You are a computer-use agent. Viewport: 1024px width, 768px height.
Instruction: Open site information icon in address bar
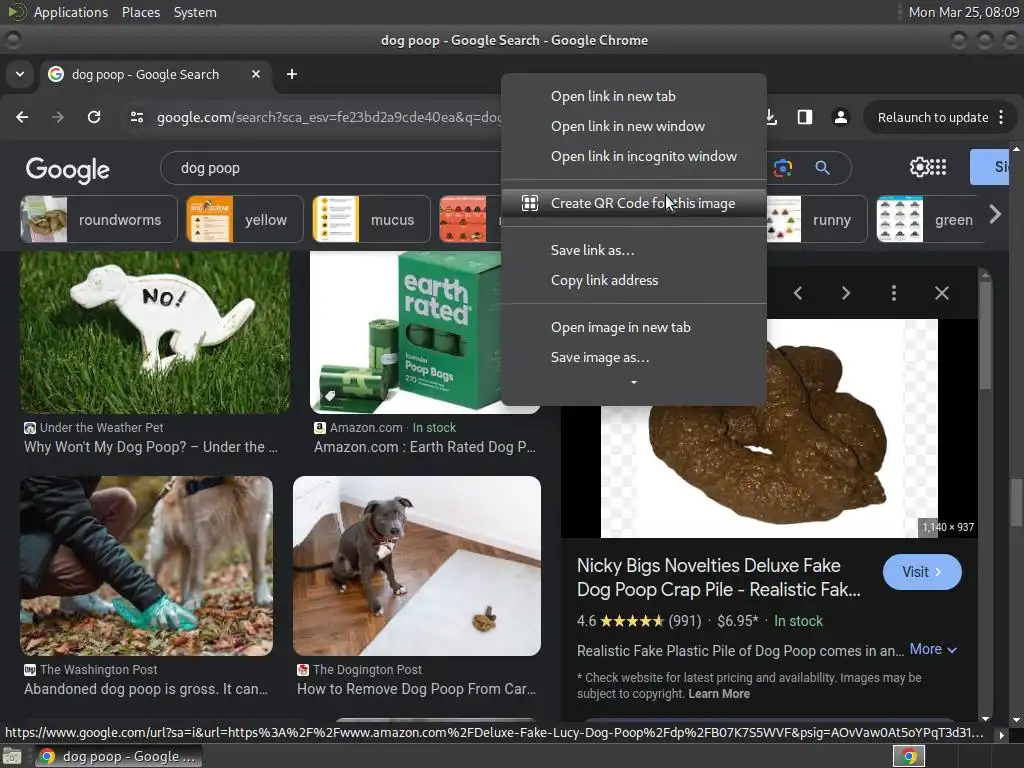(x=136, y=117)
